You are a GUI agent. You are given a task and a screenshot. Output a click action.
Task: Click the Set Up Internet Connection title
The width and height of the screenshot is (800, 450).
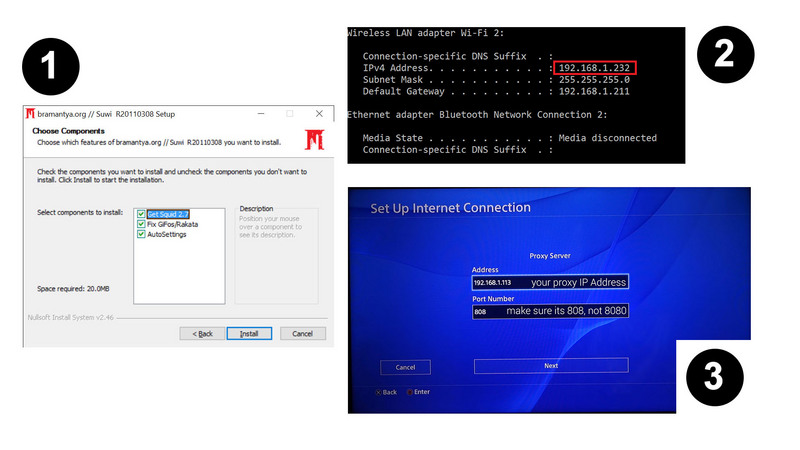(x=451, y=208)
